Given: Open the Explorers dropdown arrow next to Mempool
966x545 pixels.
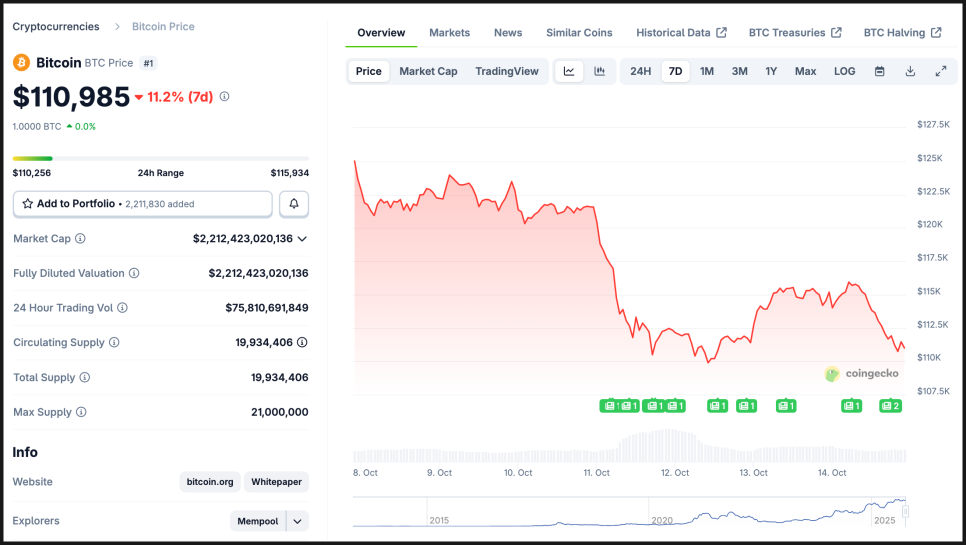Looking at the screenshot, I should click(298, 521).
